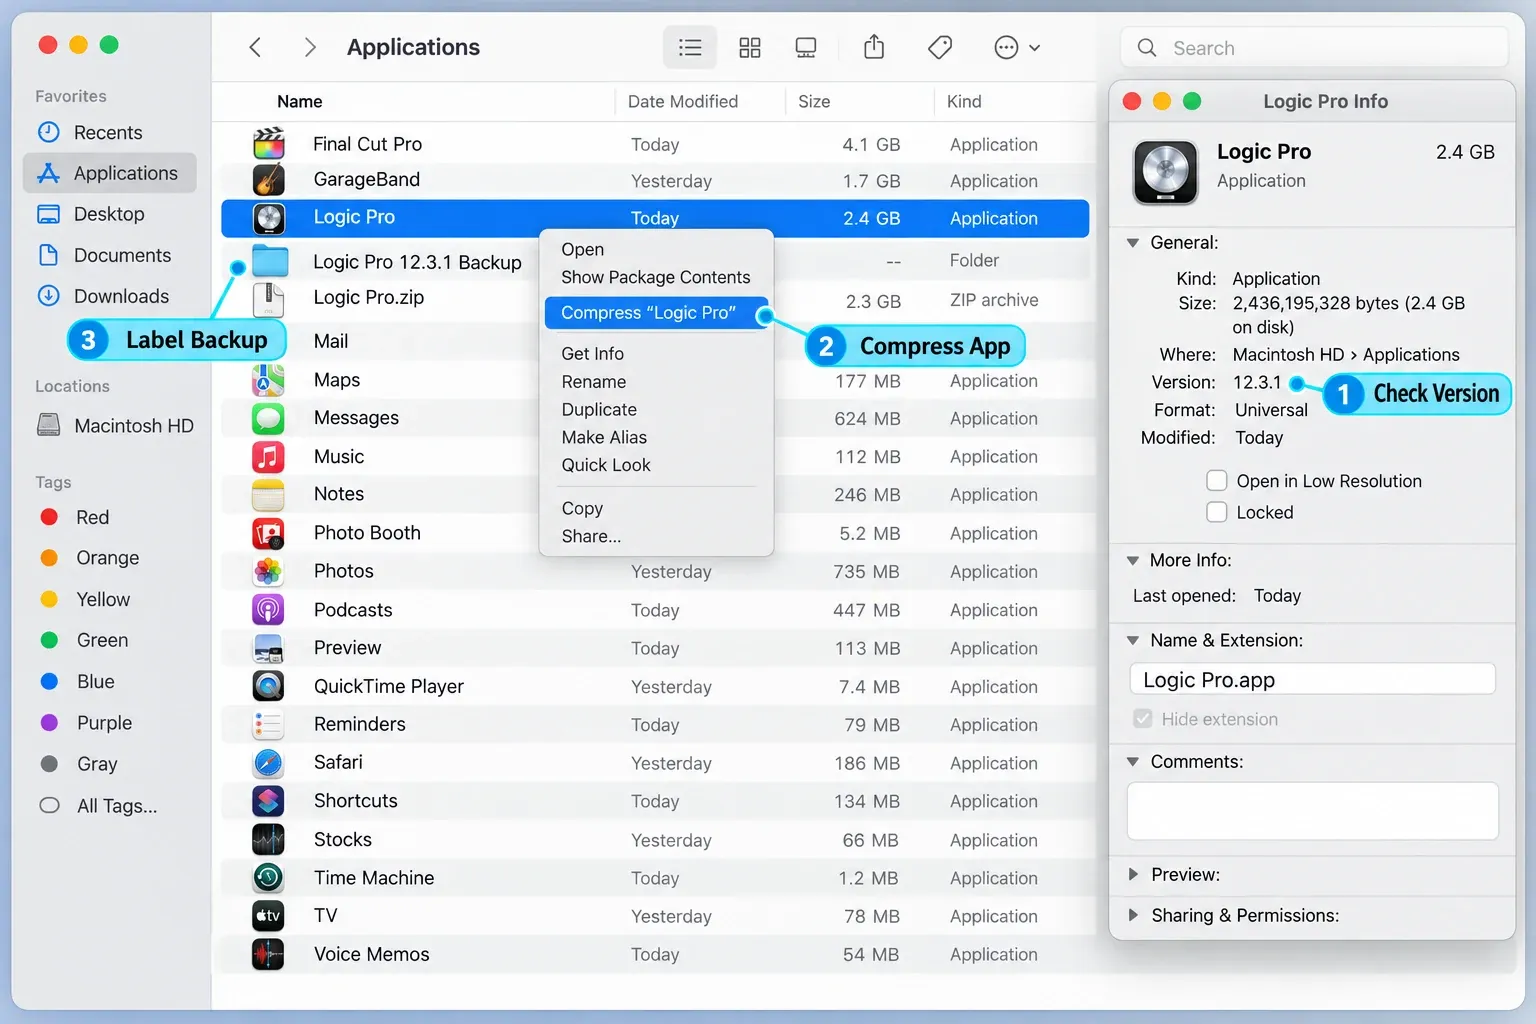Switch to list view in toolbar
The image size is (1536, 1024).
point(690,47)
